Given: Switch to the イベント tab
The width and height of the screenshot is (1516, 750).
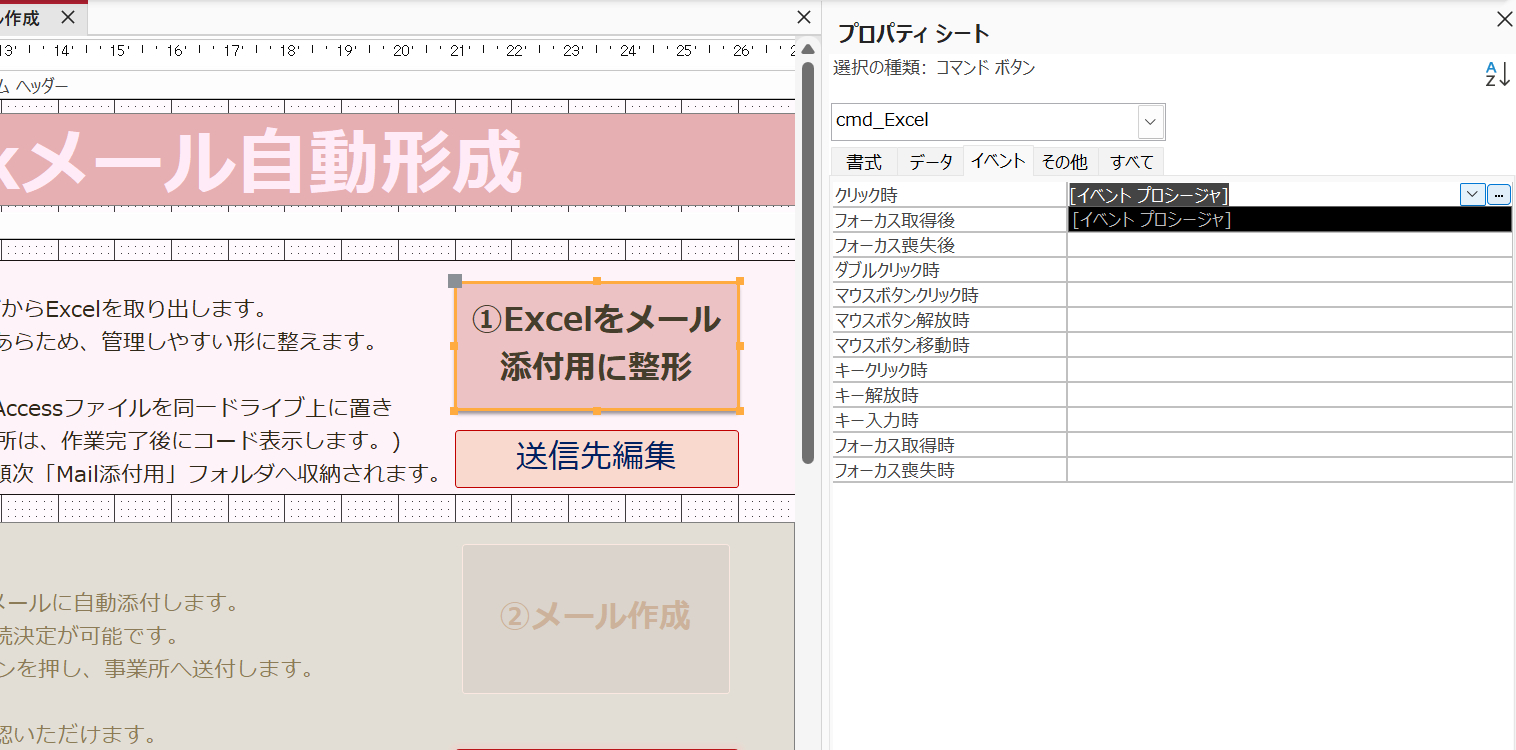Looking at the screenshot, I should tap(998, 161).
